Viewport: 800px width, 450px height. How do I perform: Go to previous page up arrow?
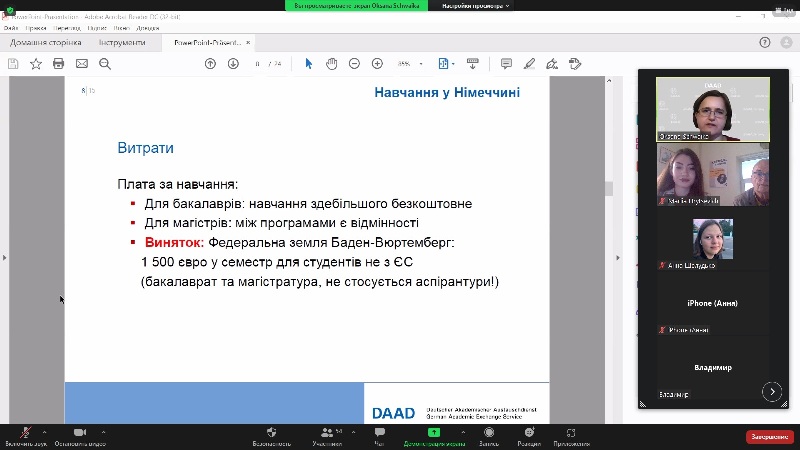[210, 64]
